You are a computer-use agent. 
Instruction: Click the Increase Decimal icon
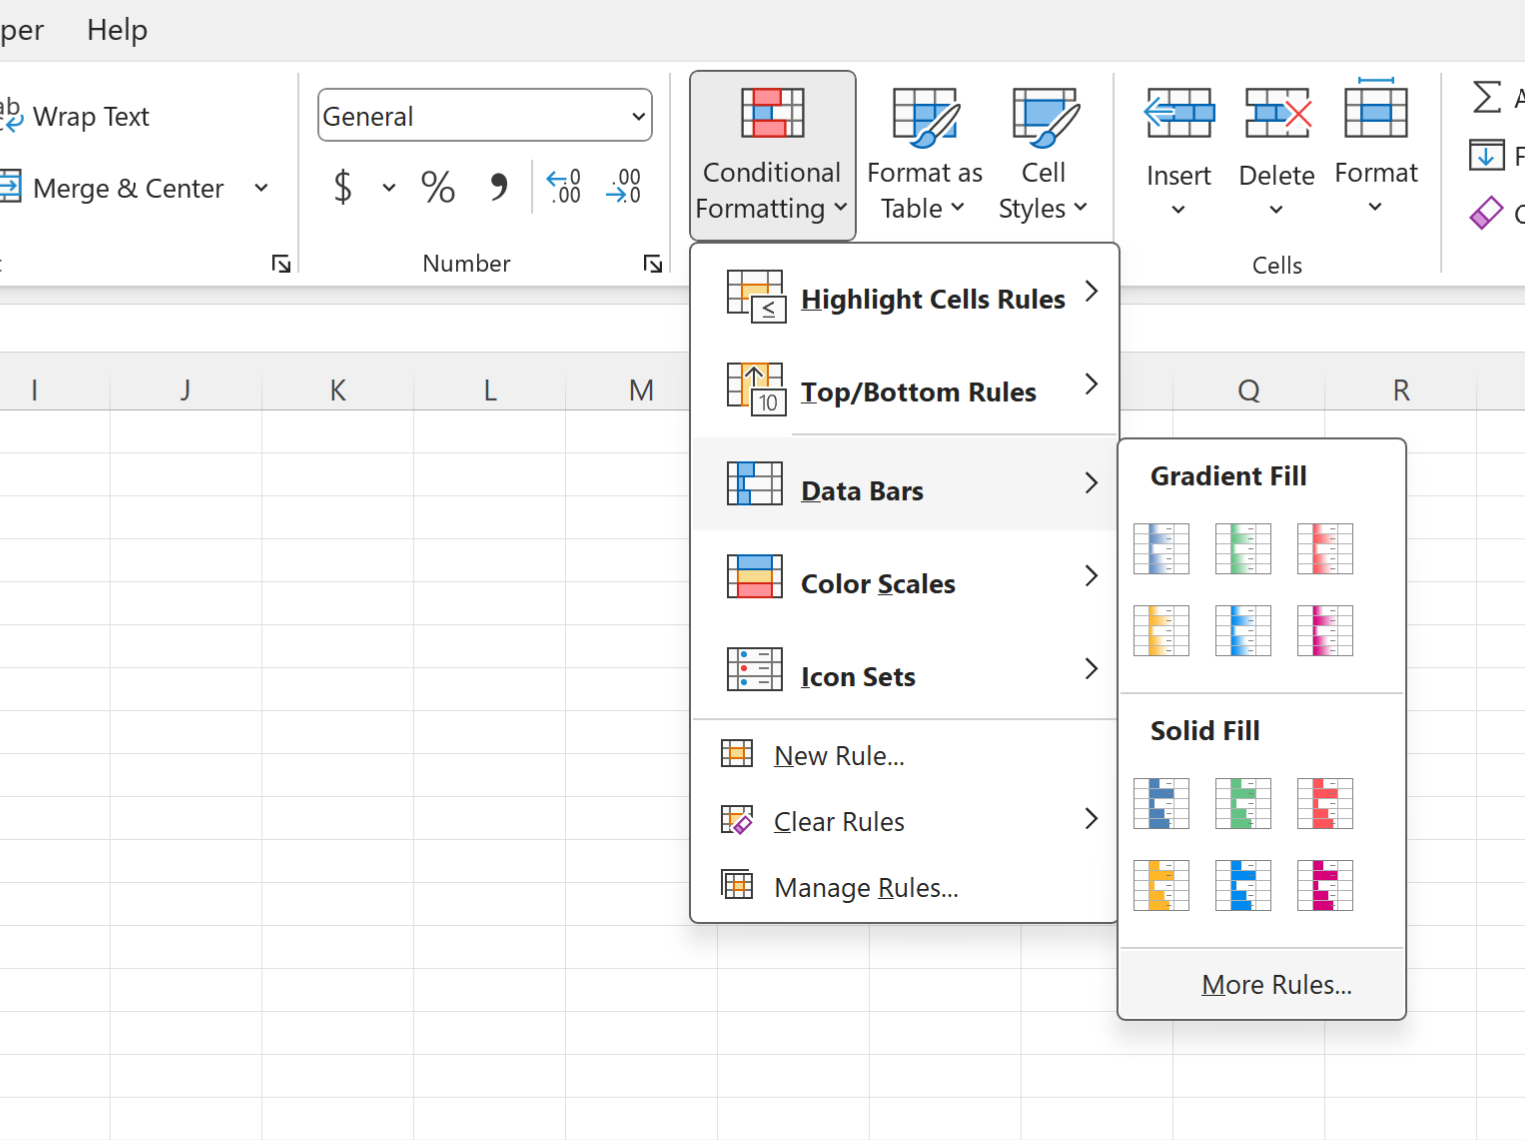tap(564, 187)
